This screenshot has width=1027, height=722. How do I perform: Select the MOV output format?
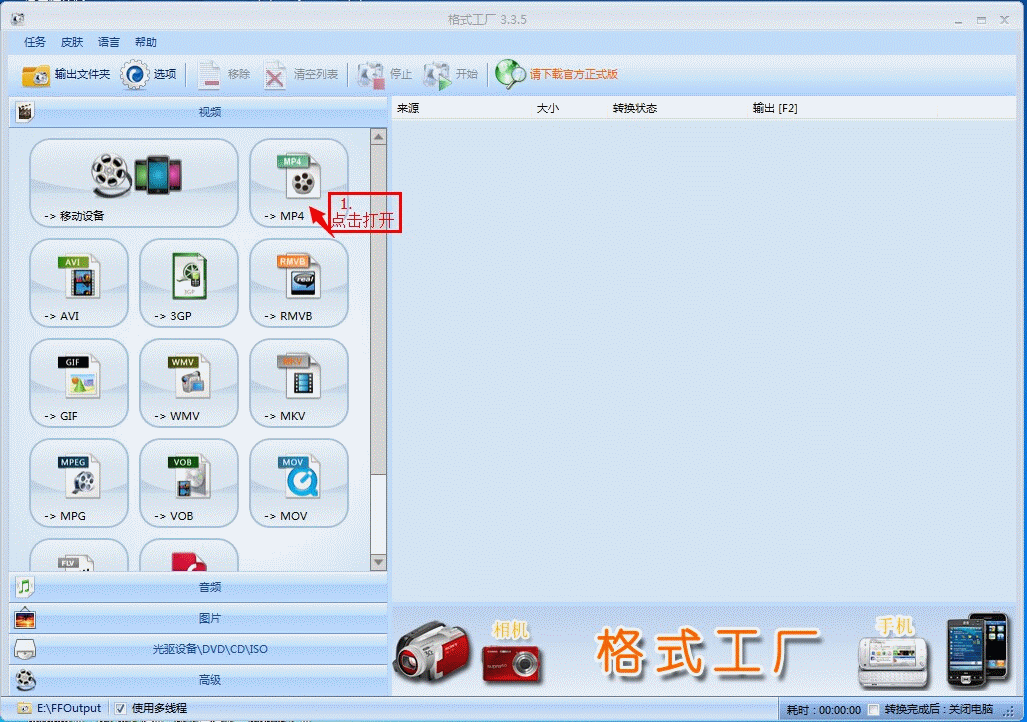point(297,483)
